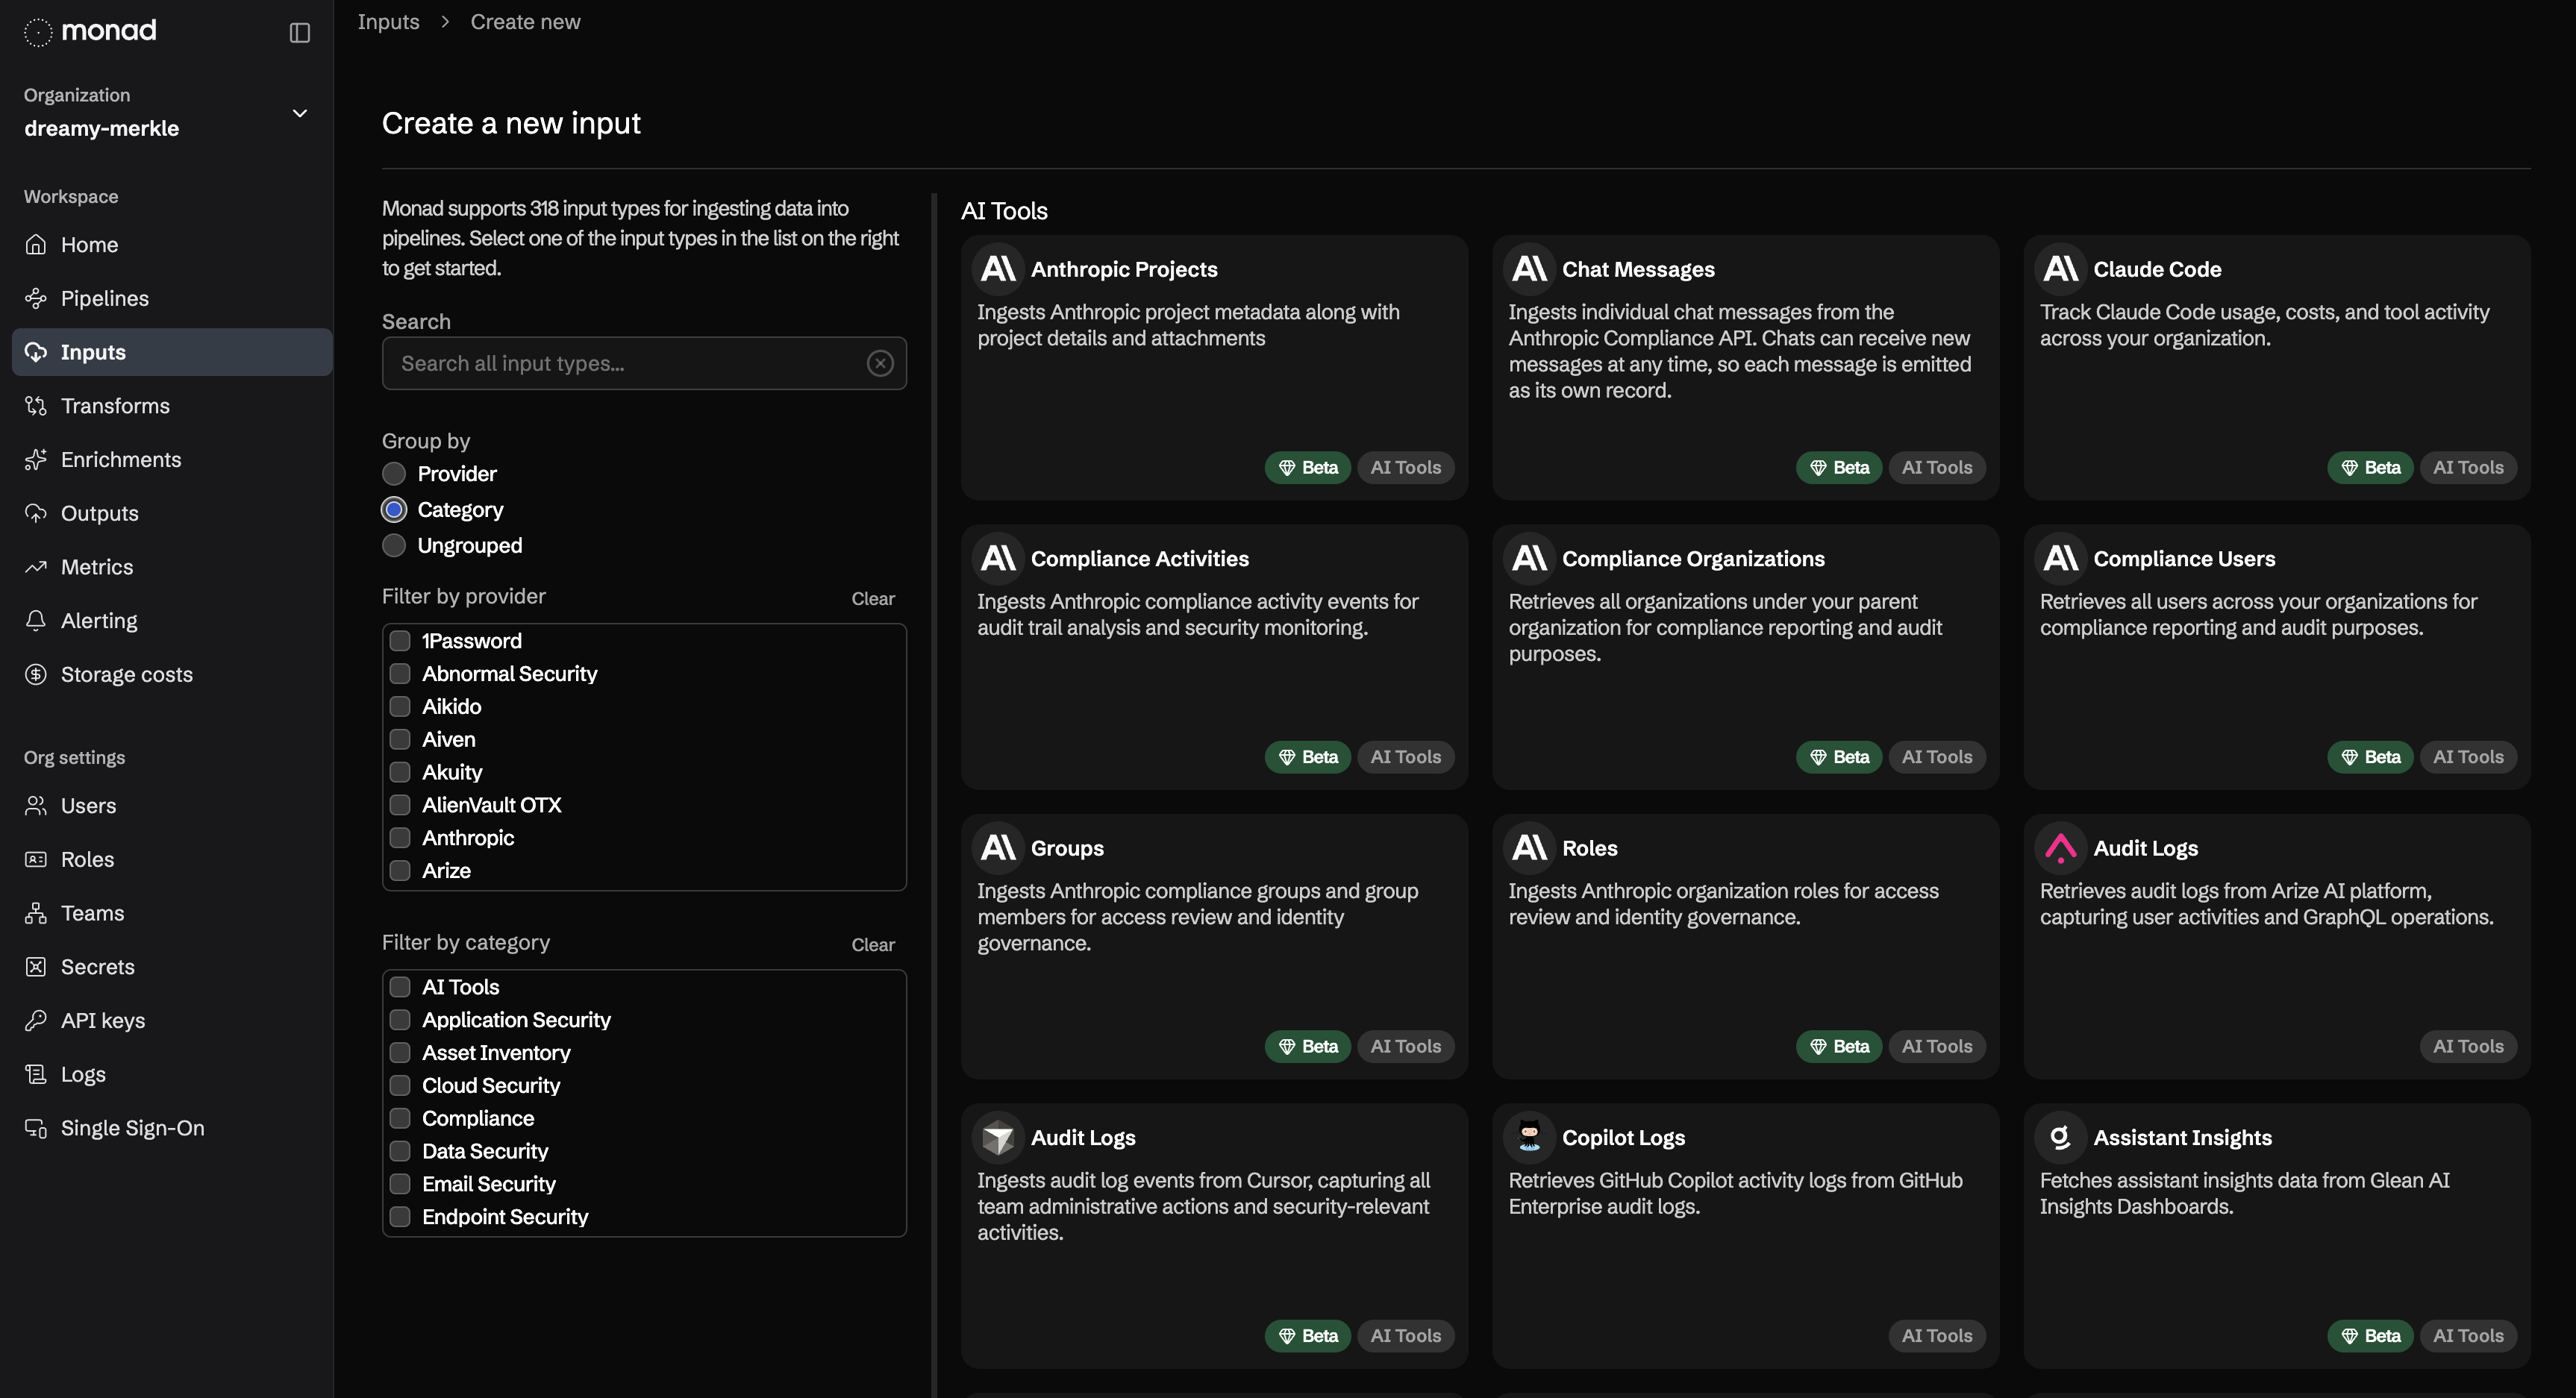This screenshot has height=1398, width=2576.
Task: Click the Secrets icon in sidebar
Action: (36, 966)
